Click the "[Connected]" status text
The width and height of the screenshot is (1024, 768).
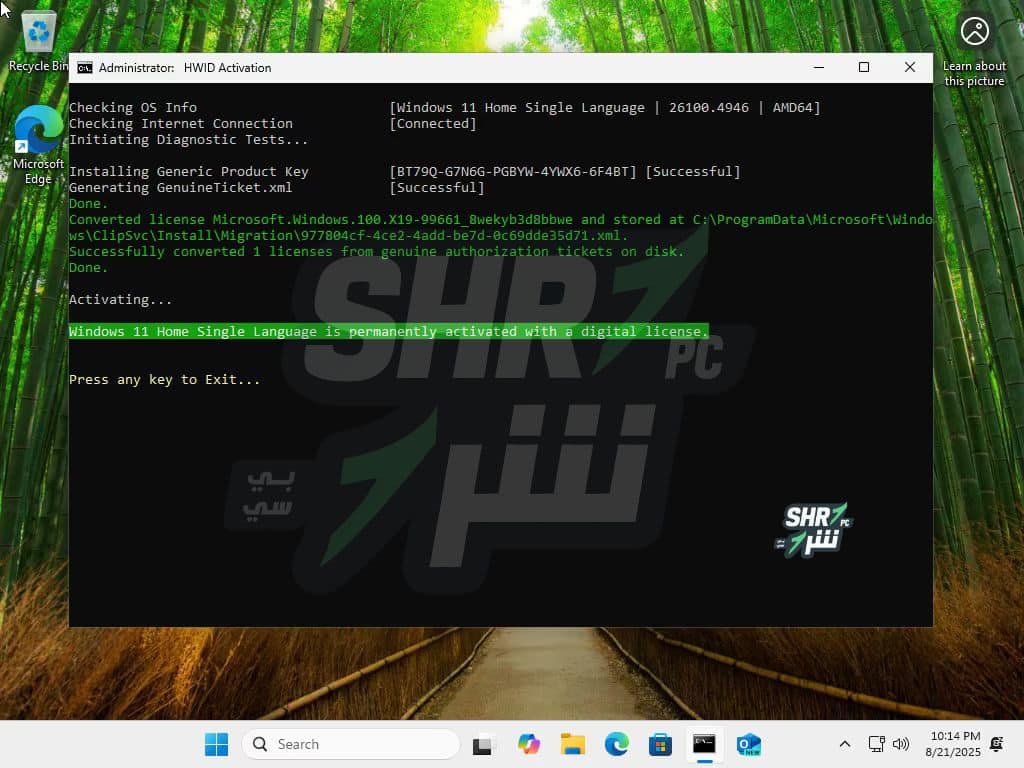433,123
